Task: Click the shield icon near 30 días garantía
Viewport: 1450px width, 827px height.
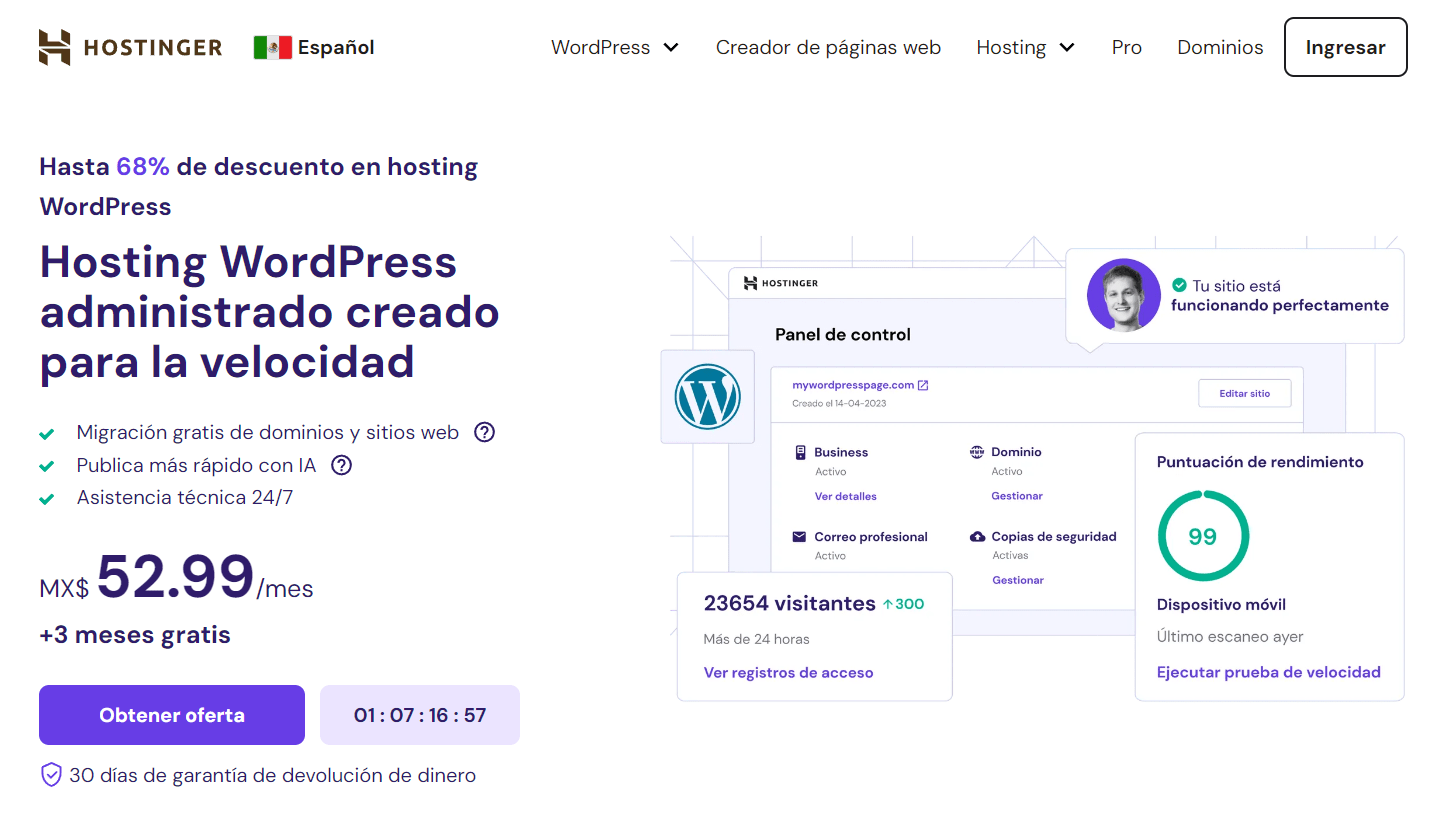Action: pyautogui.click(x=51, y=775)
